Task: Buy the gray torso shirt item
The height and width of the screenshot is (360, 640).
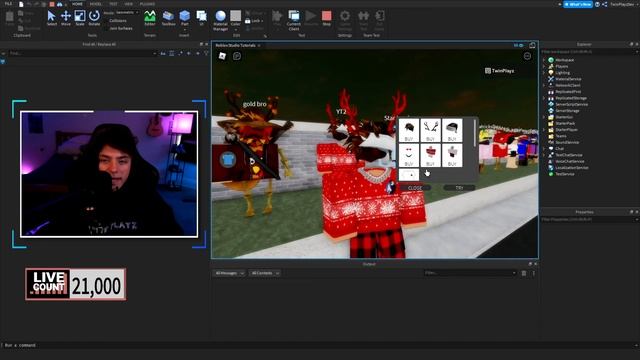Action: pos(452,155)
